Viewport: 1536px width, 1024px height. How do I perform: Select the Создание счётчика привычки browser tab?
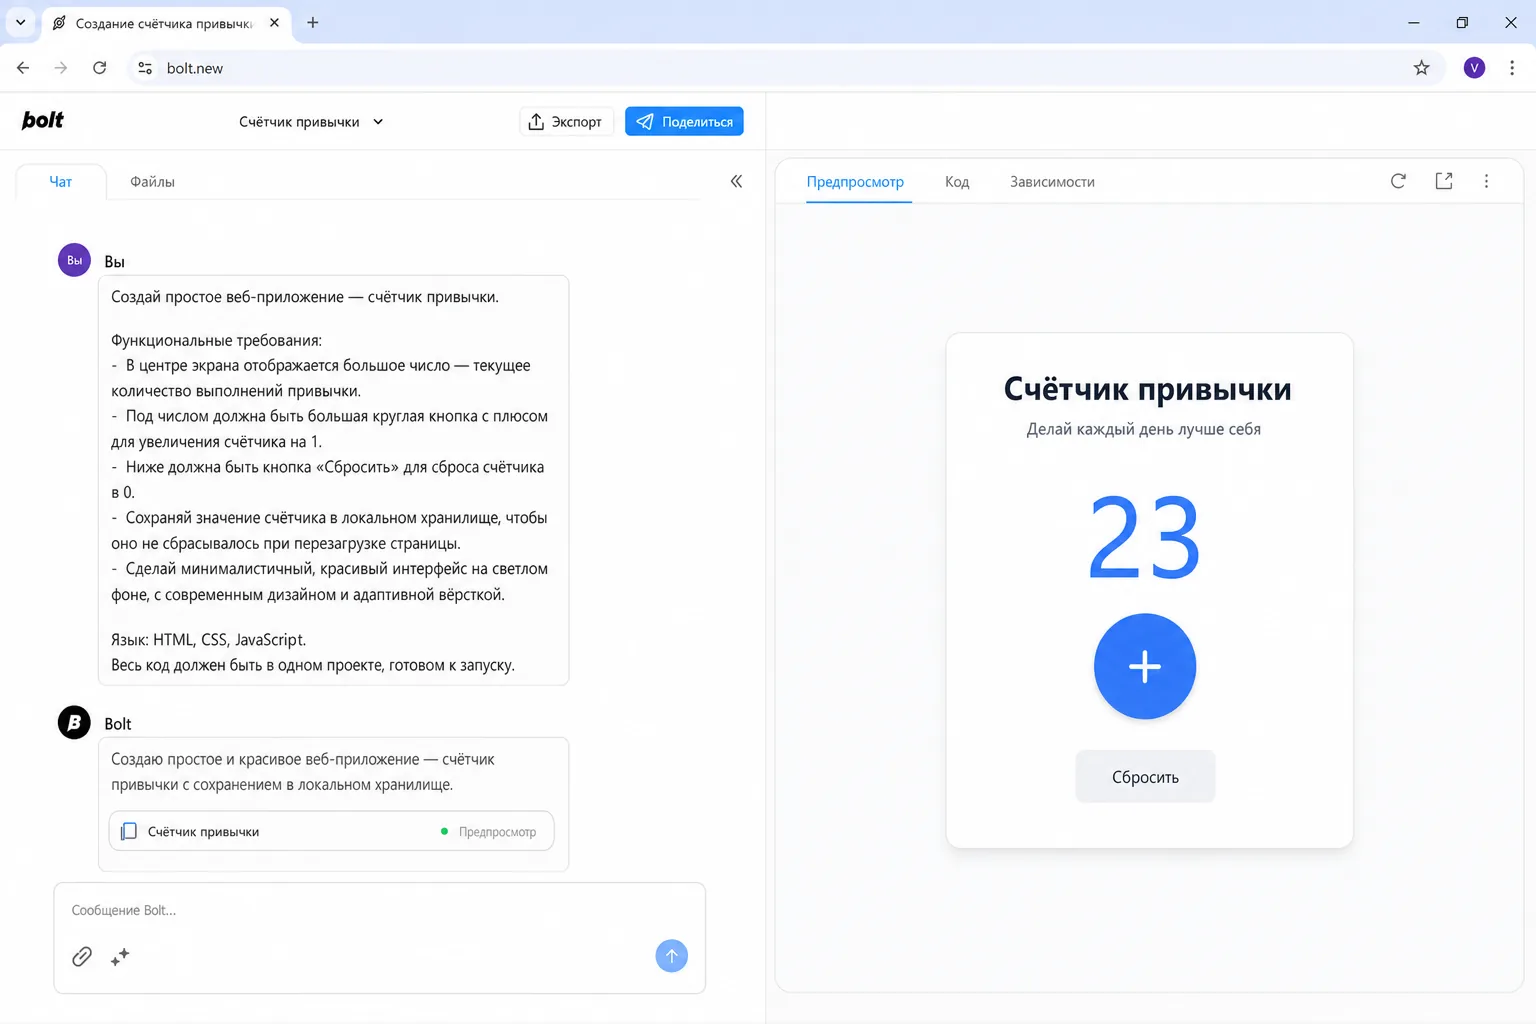tap(165, 23)
